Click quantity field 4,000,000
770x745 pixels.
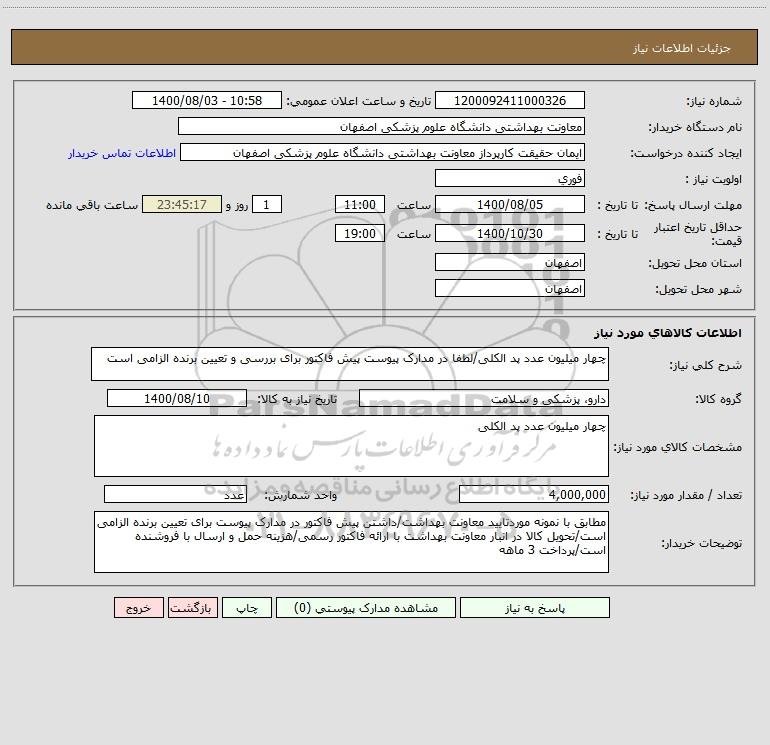point(534,494)
